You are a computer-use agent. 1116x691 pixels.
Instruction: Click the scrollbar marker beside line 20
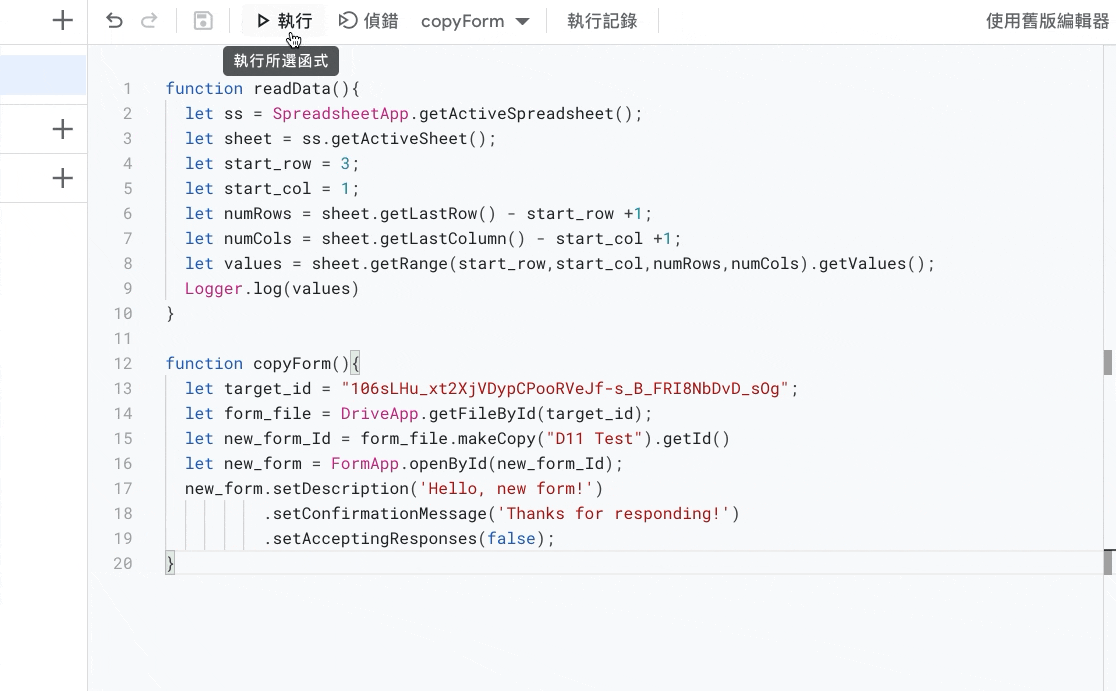[1108, 563]
